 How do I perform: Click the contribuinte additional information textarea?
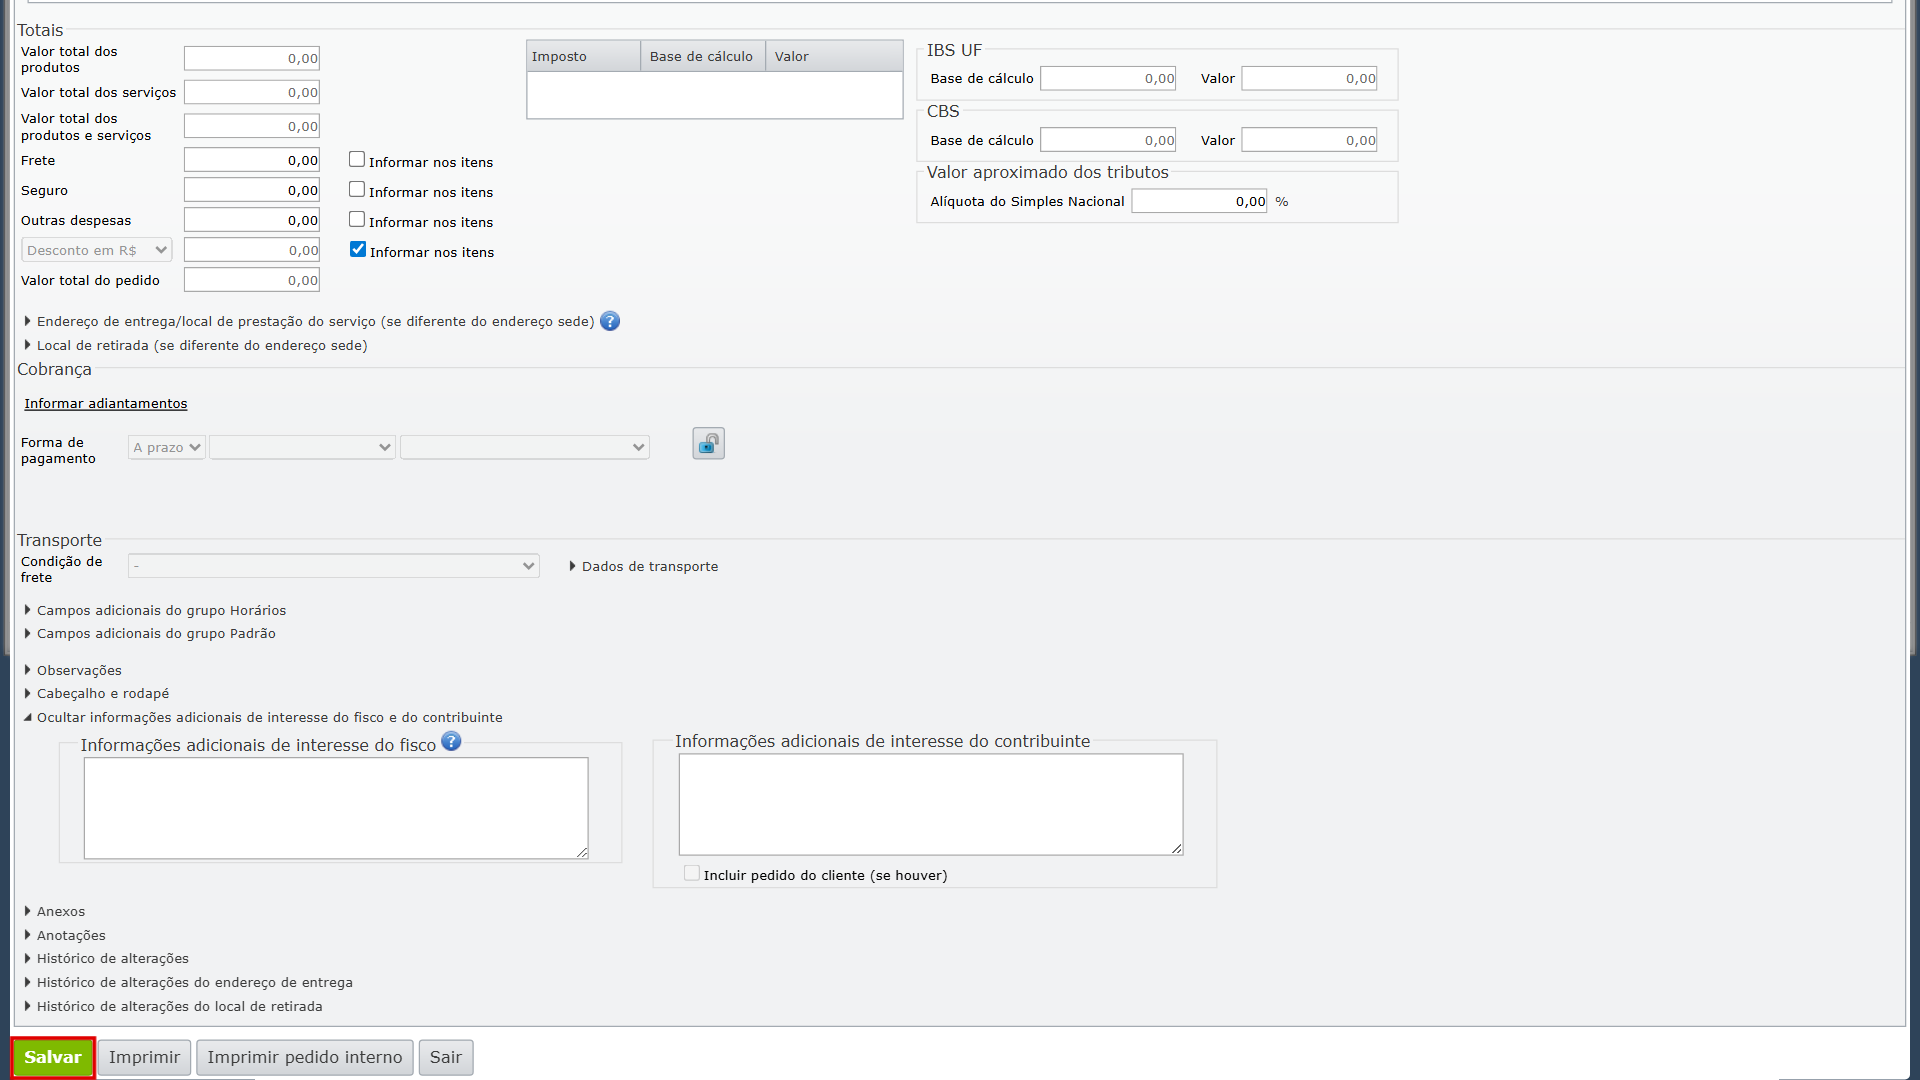click(x=931, y=804)
